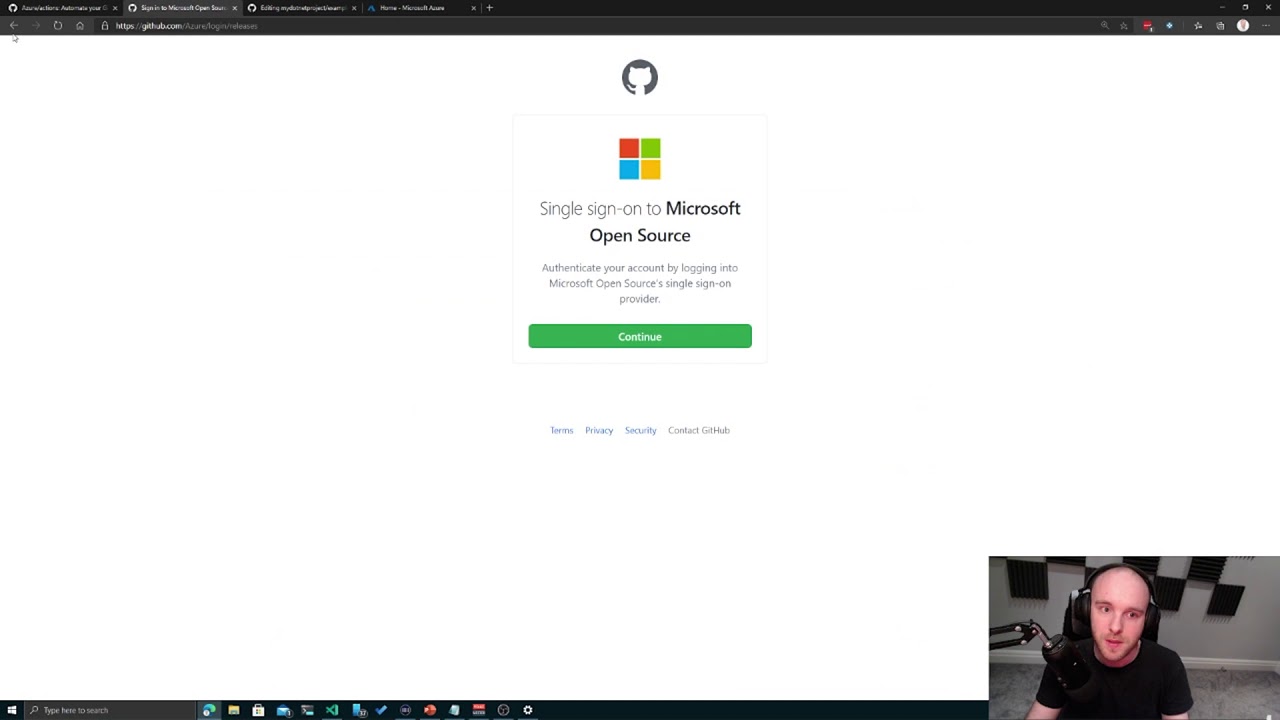Image resolution: width=1280 pixels, height=720 pixels.
Task: Open the Favorites list
Action: 1198,26
